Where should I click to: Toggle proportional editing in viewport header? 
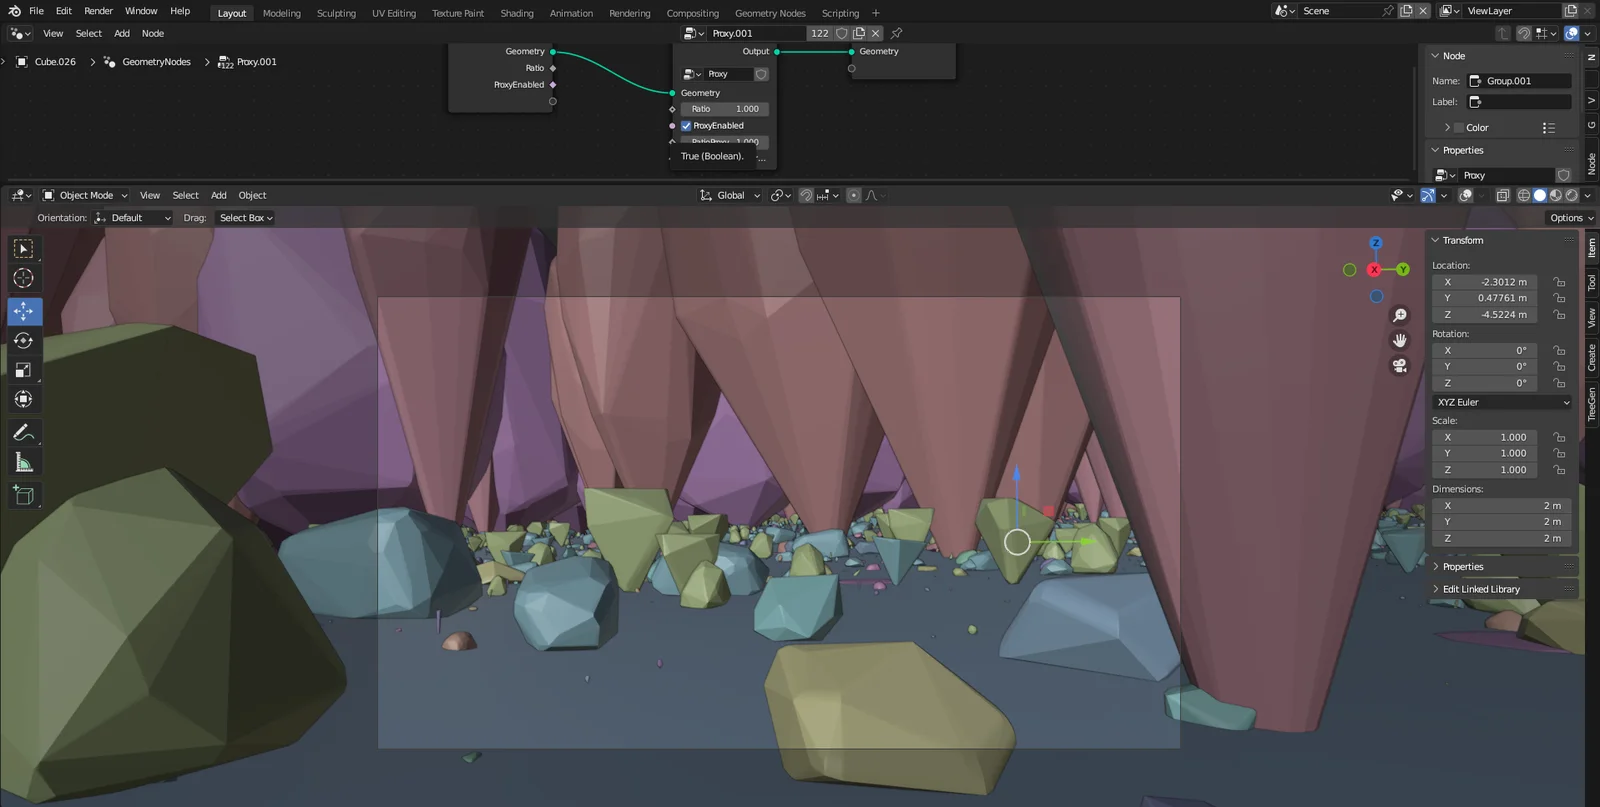[853, 195]
